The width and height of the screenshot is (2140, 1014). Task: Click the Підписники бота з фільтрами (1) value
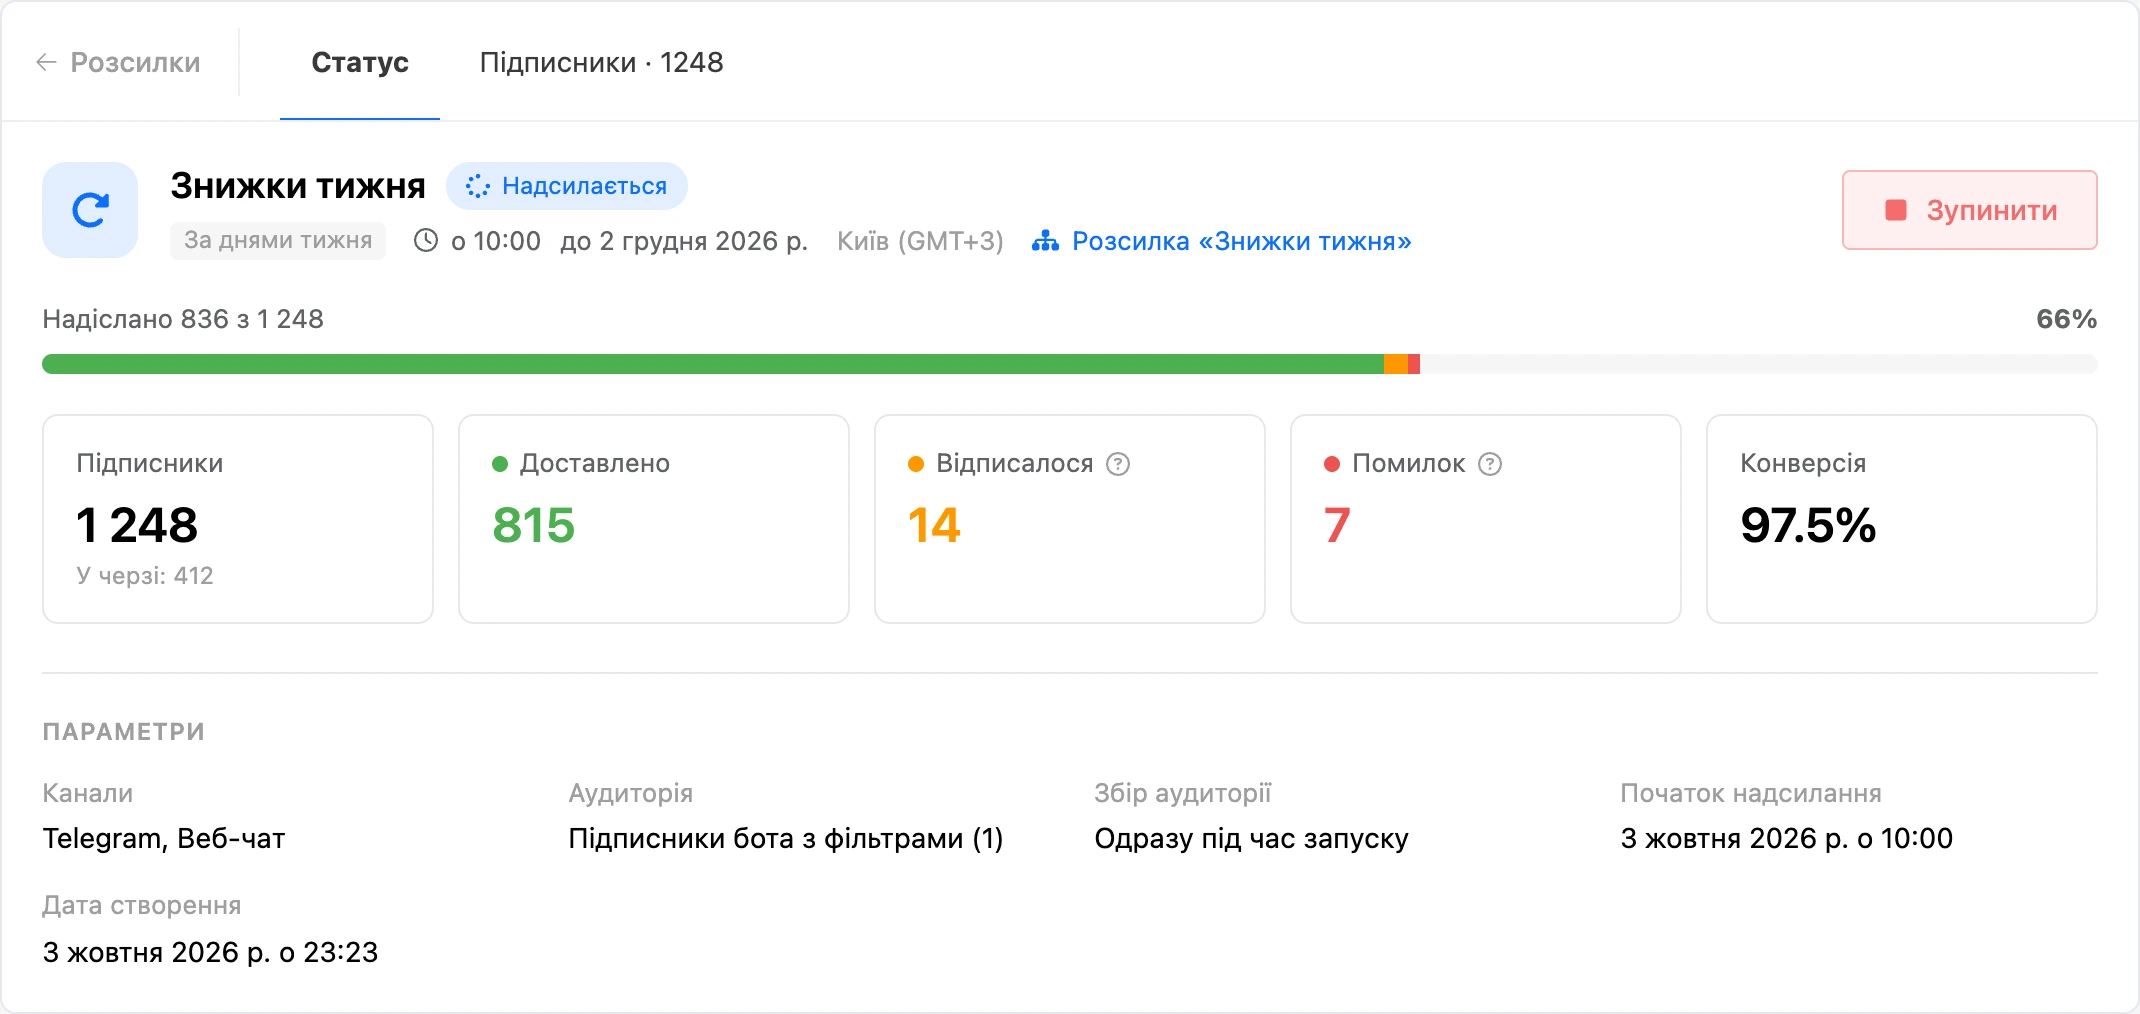pyautogui.click(x=786, y=838)
